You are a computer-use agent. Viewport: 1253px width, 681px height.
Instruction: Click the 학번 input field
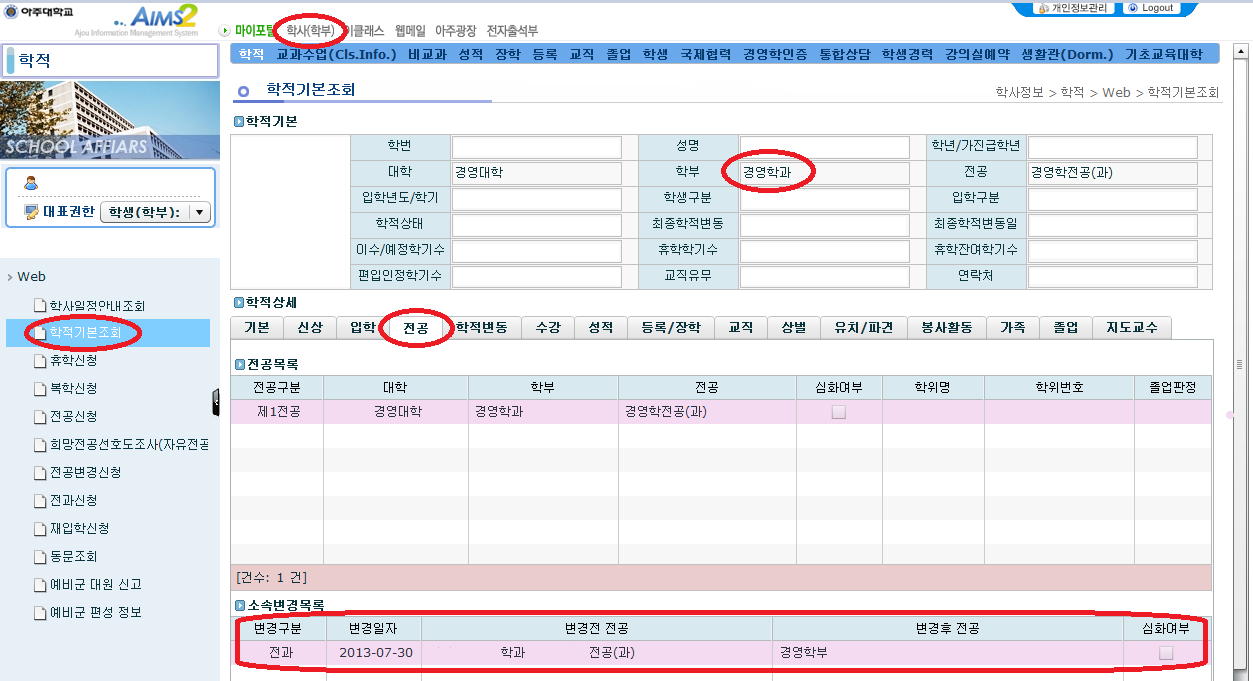pos(537,147)
